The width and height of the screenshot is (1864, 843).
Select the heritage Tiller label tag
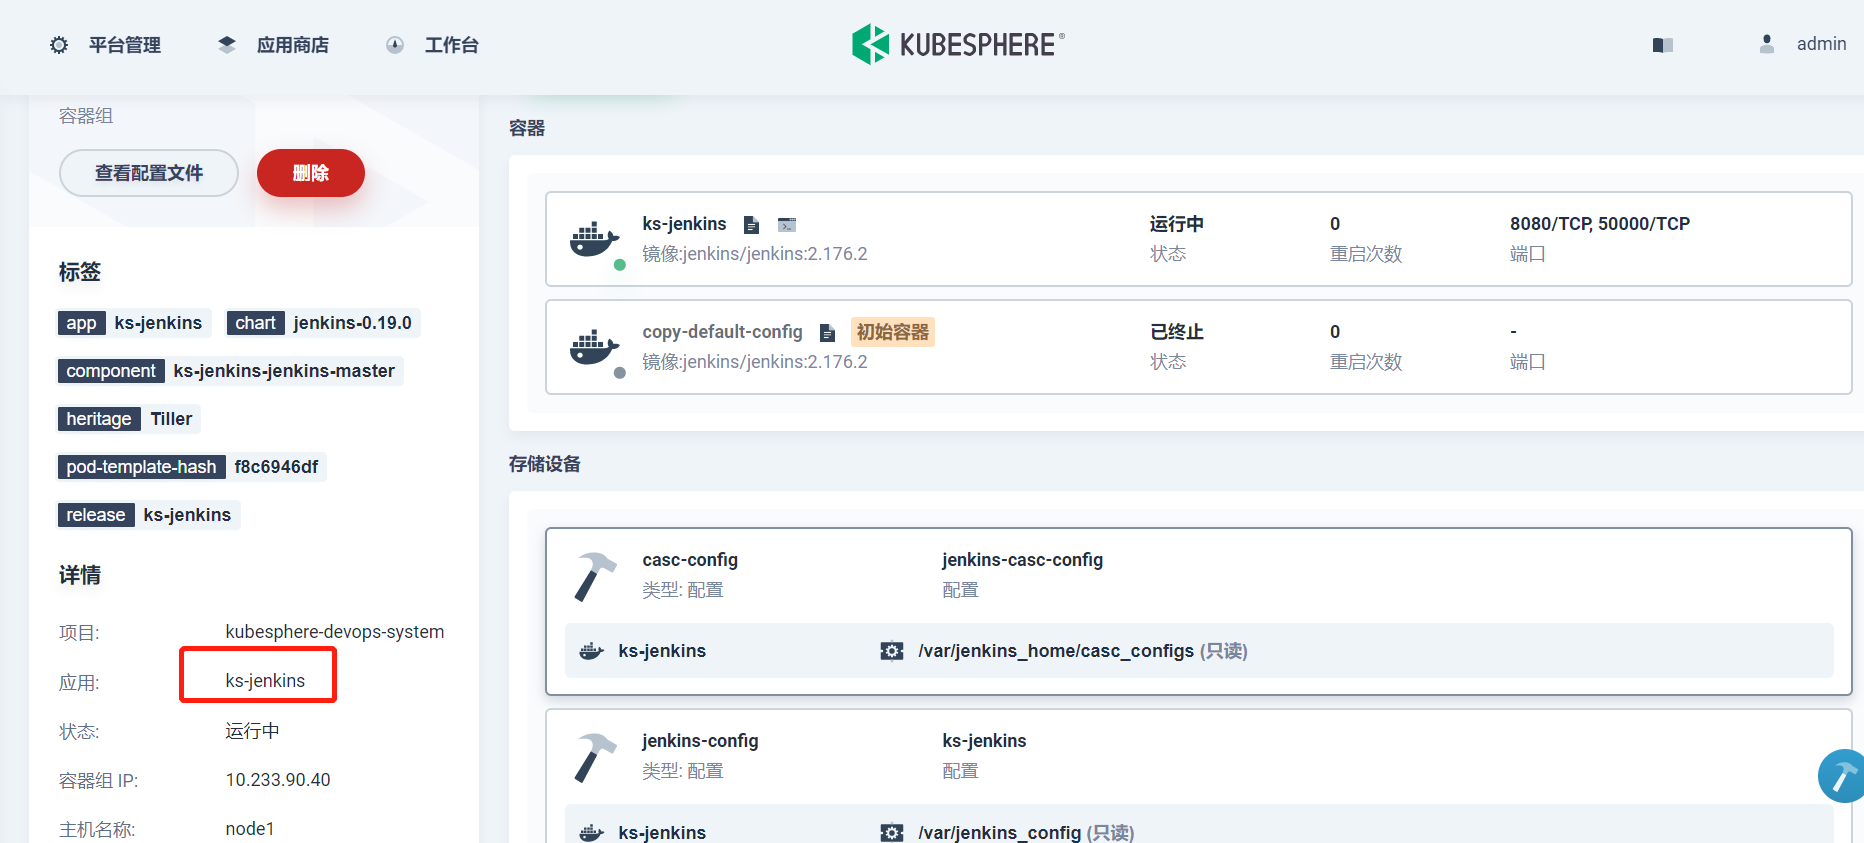[x=129, y=419]
